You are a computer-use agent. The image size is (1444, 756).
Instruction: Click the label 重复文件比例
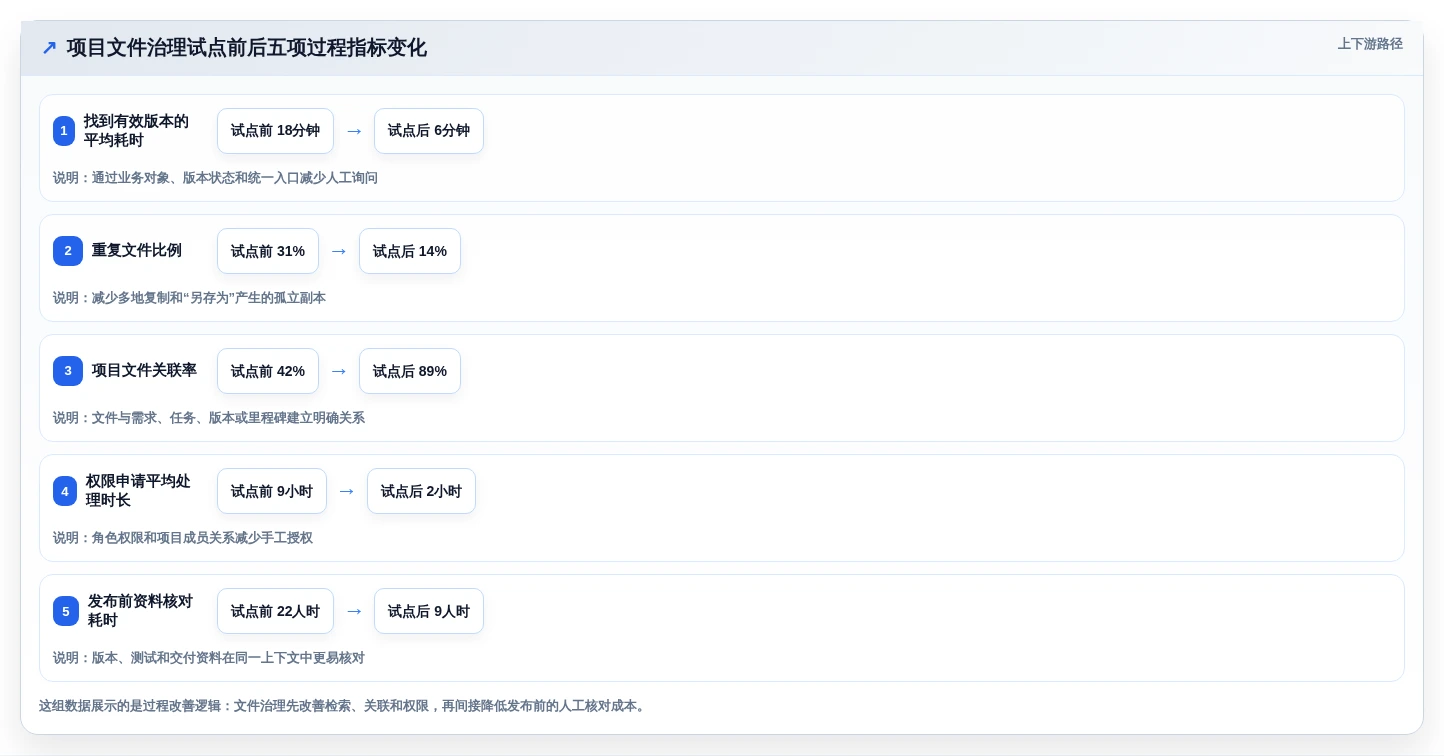click(x=137, y=251)
